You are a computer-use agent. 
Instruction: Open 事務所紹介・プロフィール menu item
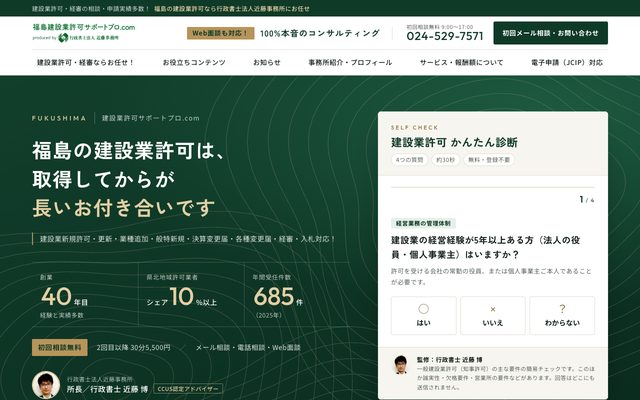pyautogui.click(x=350, y=62)
